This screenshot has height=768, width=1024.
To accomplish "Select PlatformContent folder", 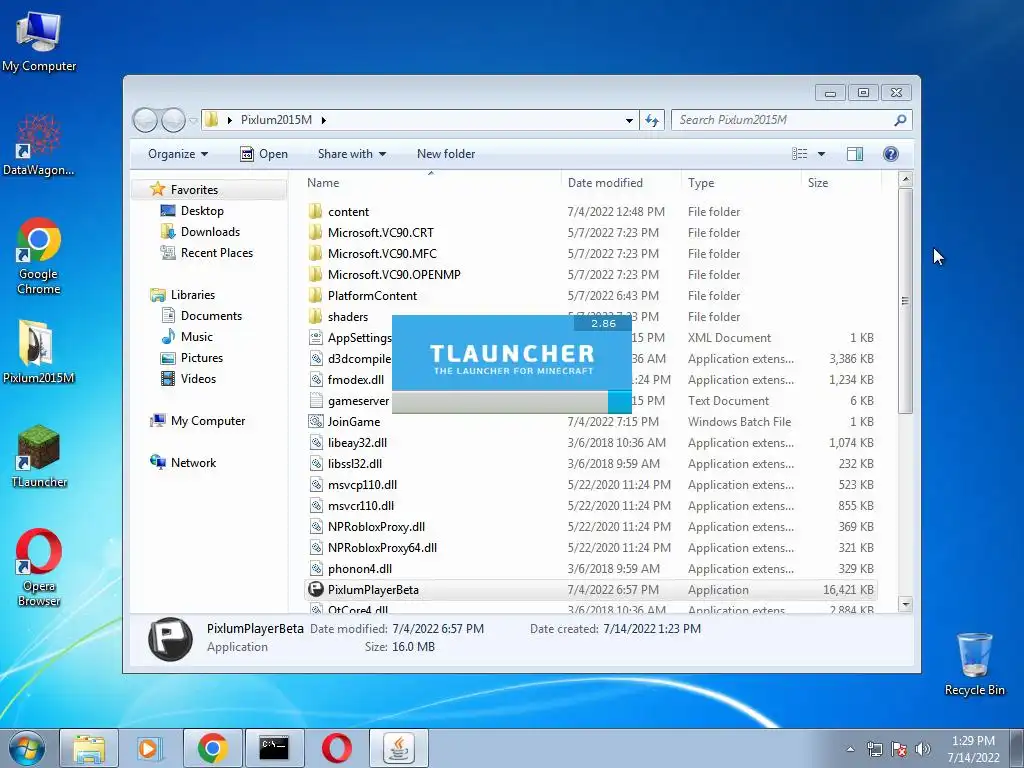I will coord(590,296).
